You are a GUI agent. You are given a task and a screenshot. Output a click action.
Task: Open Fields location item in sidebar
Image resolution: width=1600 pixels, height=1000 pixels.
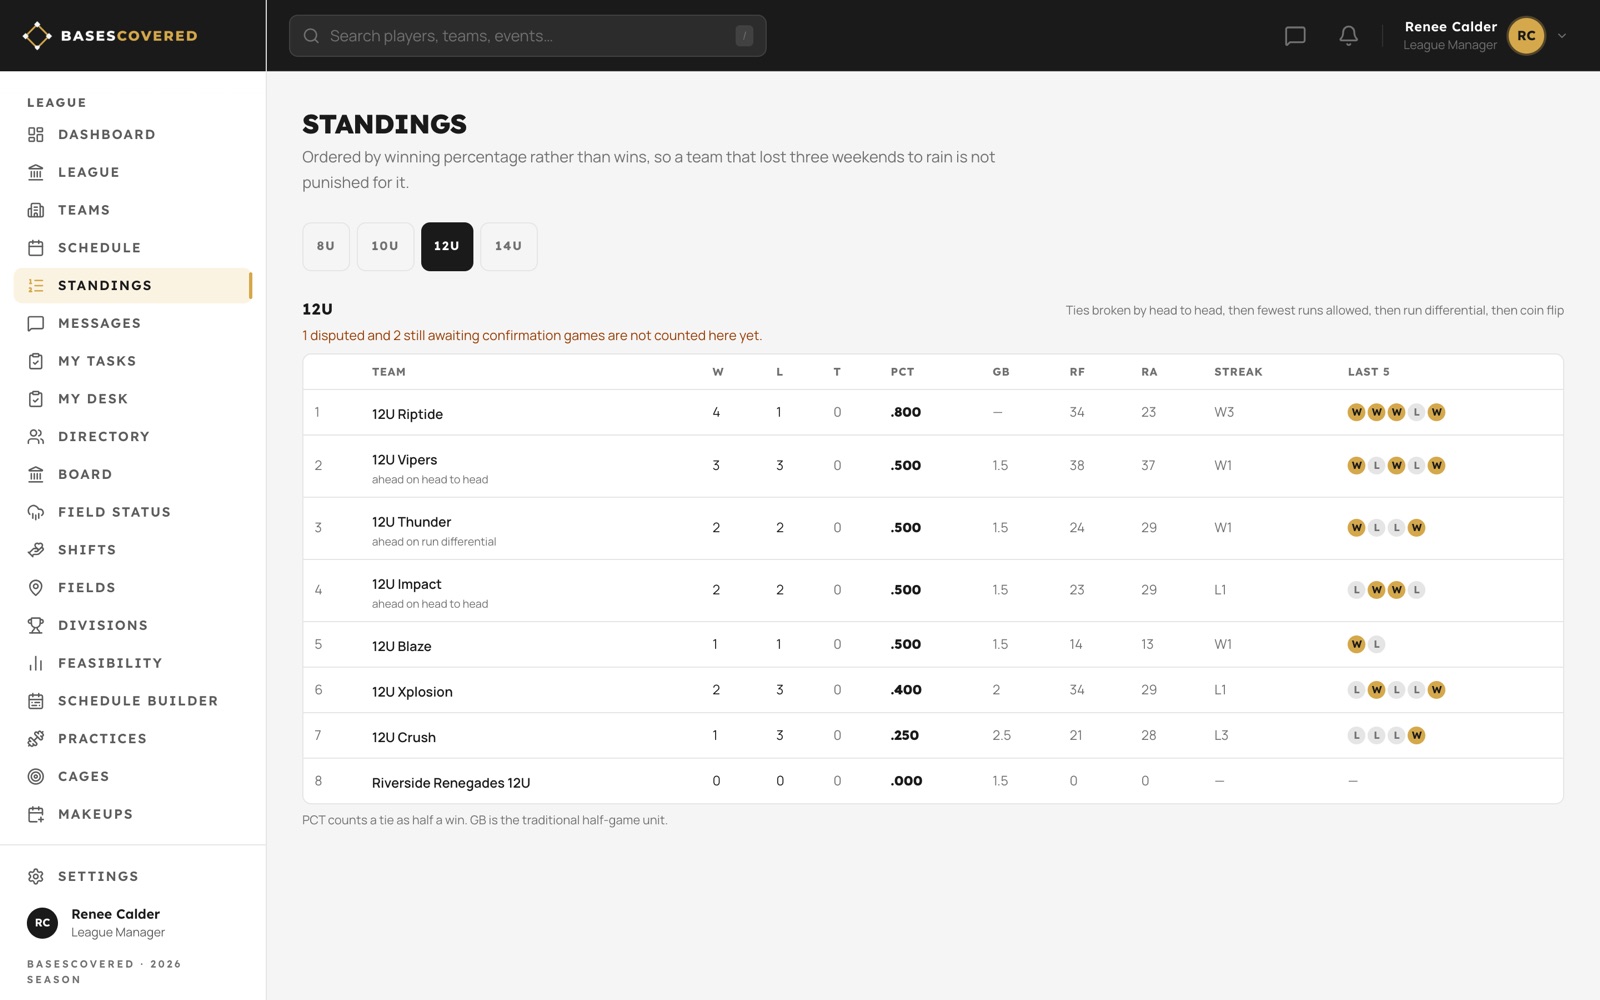tap(133, 588)
